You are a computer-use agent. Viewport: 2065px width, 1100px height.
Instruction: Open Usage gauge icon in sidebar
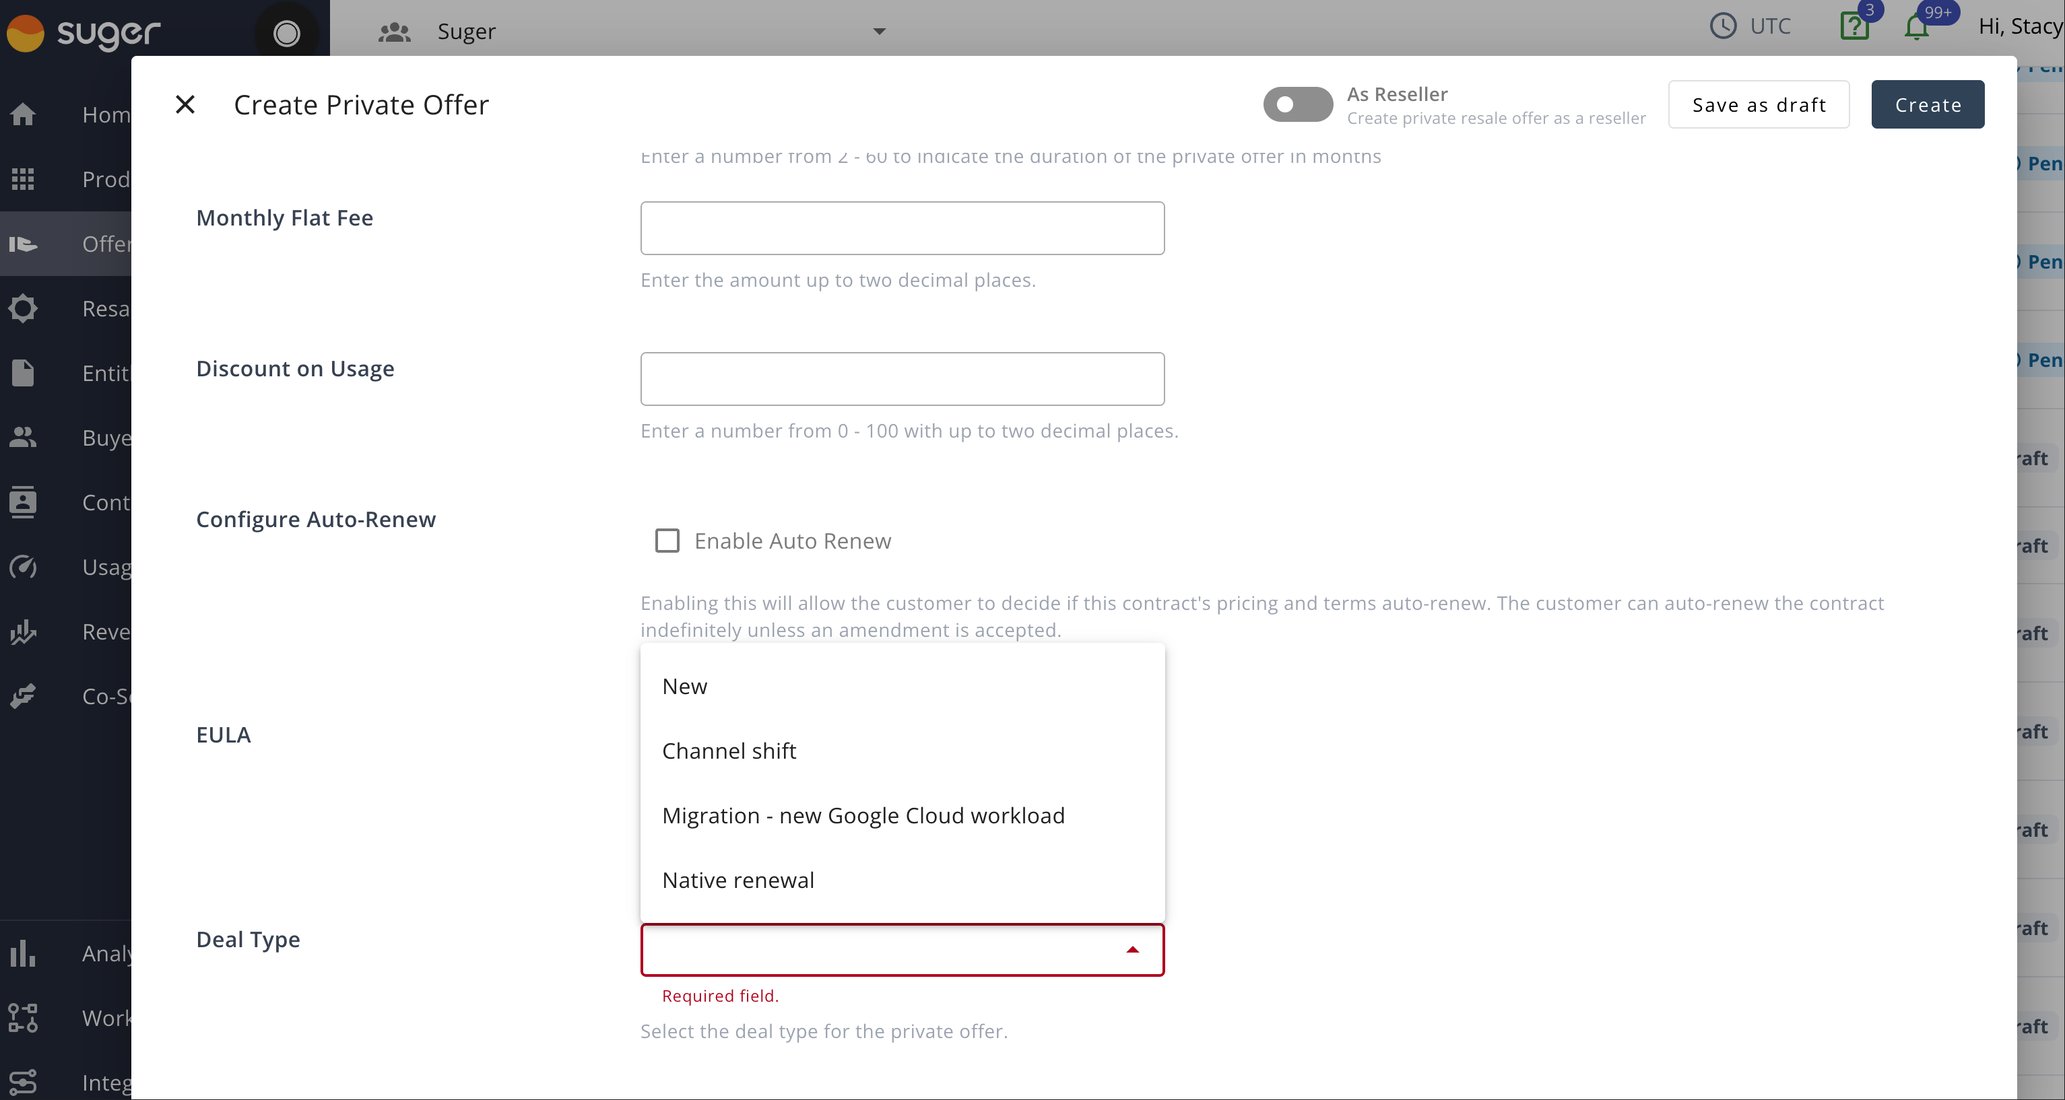pos(23,567)
